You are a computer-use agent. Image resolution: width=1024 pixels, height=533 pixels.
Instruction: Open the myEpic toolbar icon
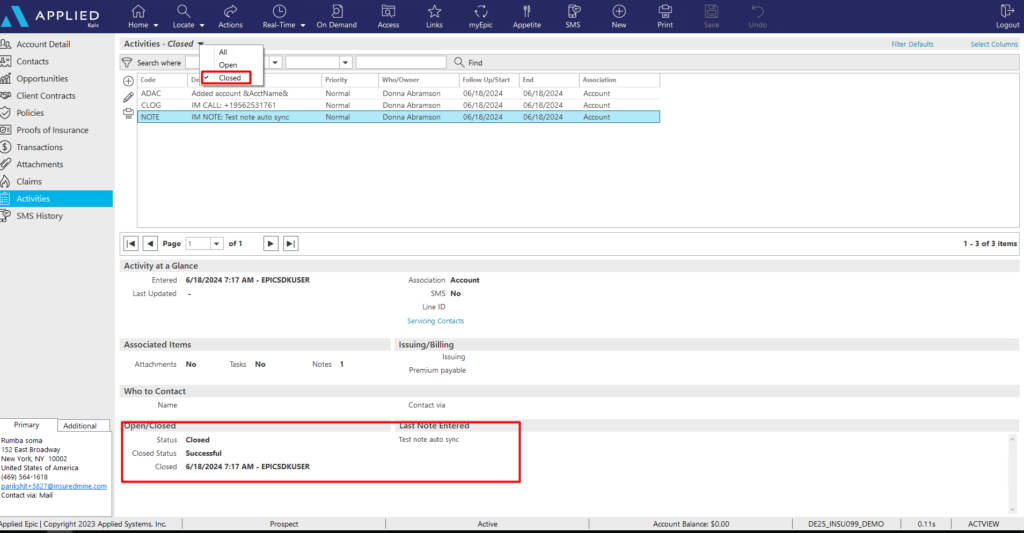coord(481,12)
